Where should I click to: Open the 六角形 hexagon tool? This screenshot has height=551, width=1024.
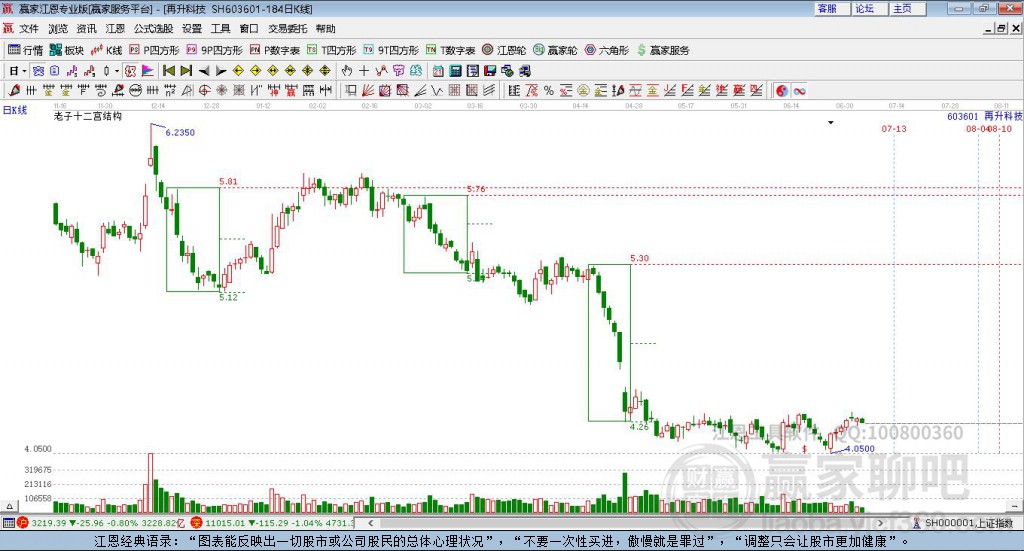(x=607, y=50)
